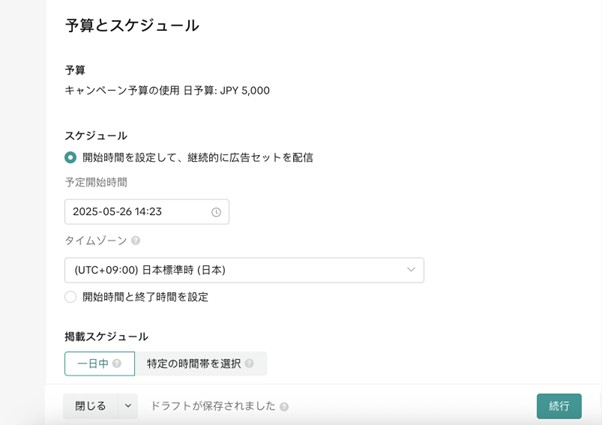Click the 掲載スケジュール section label
The height and width of the screenshot is (425, 602).
tap(106, 337)
